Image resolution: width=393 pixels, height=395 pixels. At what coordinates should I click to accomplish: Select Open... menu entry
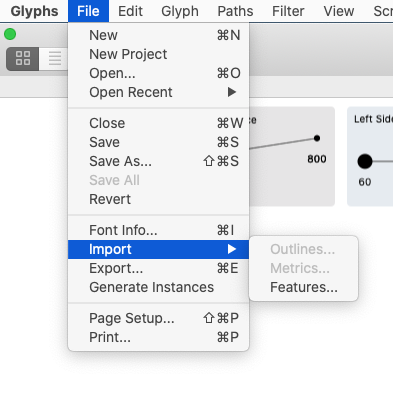pos(158,73)
